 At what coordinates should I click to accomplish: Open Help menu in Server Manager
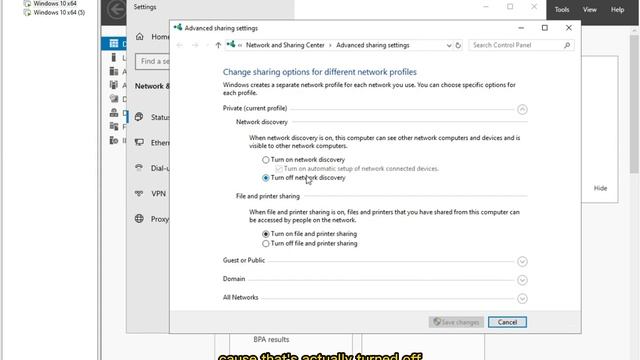tap(617, 9)
